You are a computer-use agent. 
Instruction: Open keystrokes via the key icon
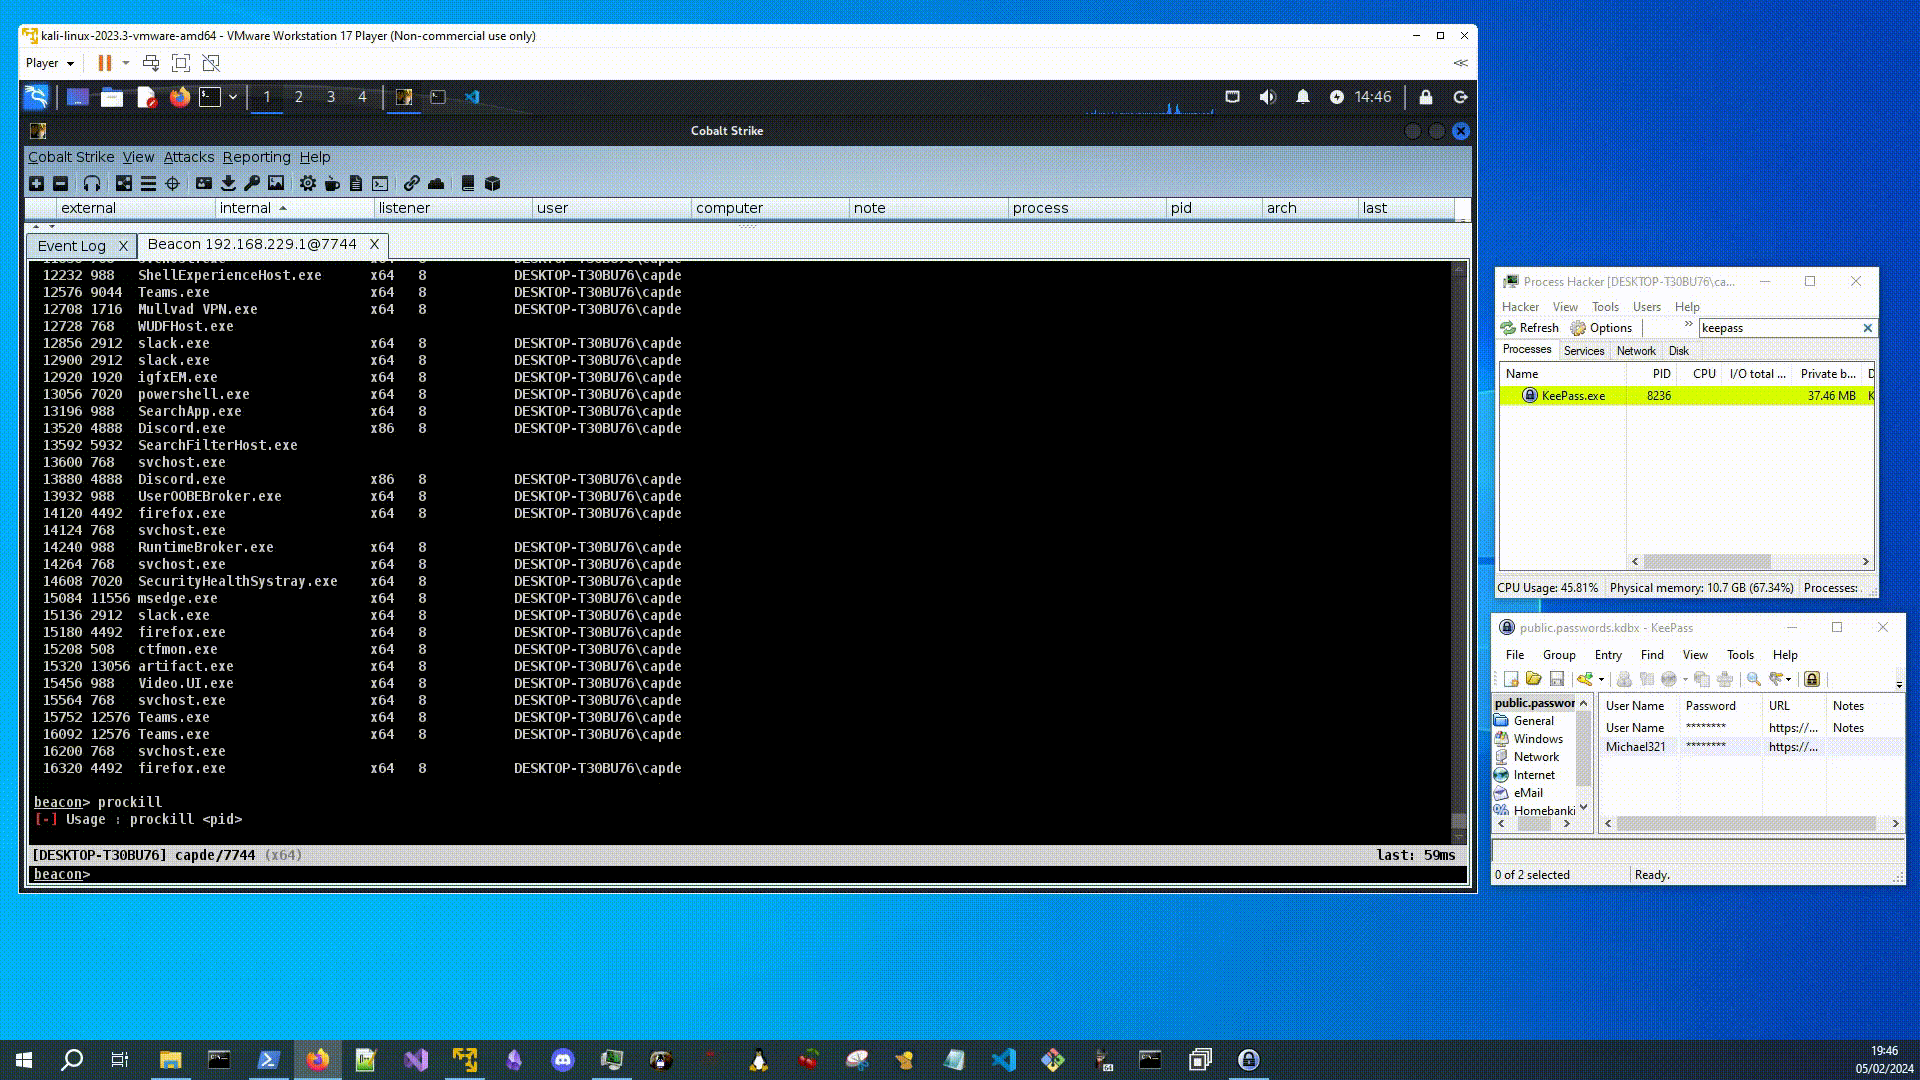(x=252, y=183)
